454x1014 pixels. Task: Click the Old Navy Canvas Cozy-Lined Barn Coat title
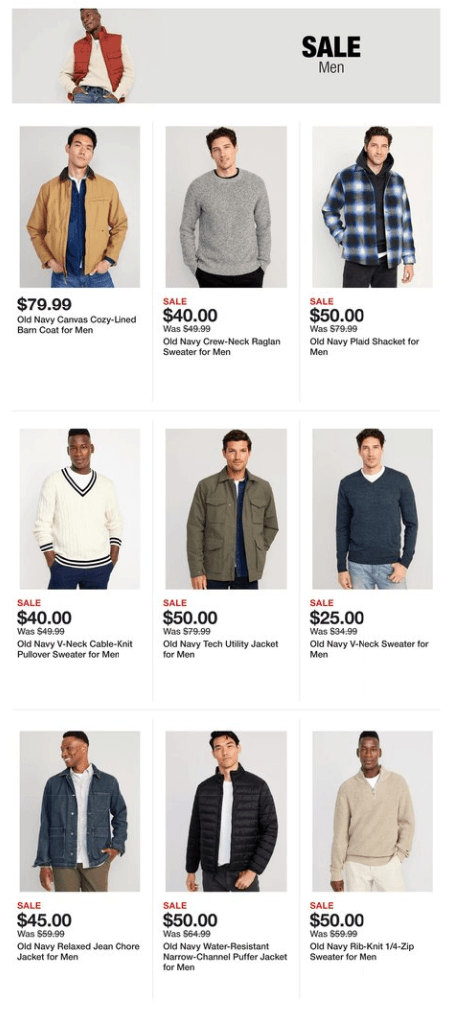click(x=76, y=325)
